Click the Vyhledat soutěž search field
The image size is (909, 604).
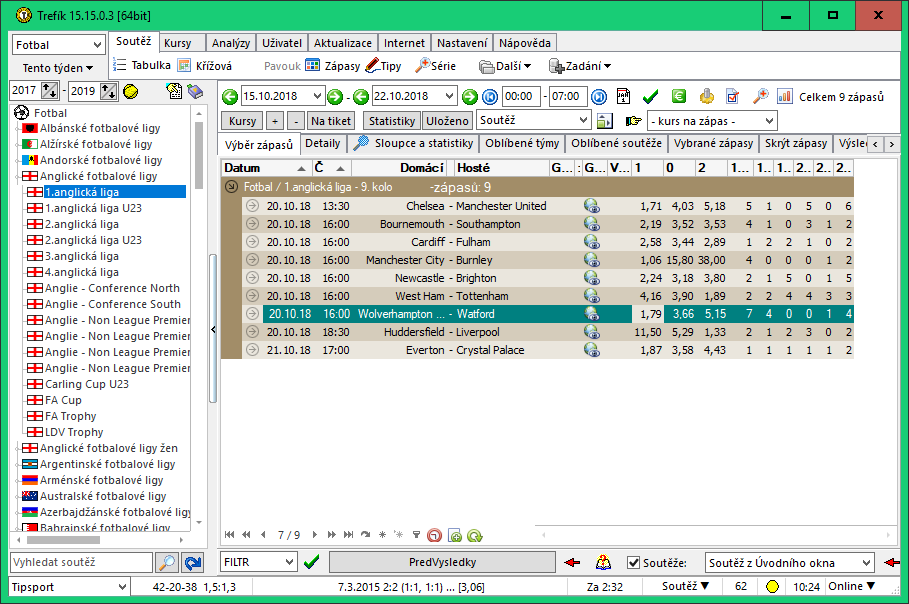[x=81, y=562]
